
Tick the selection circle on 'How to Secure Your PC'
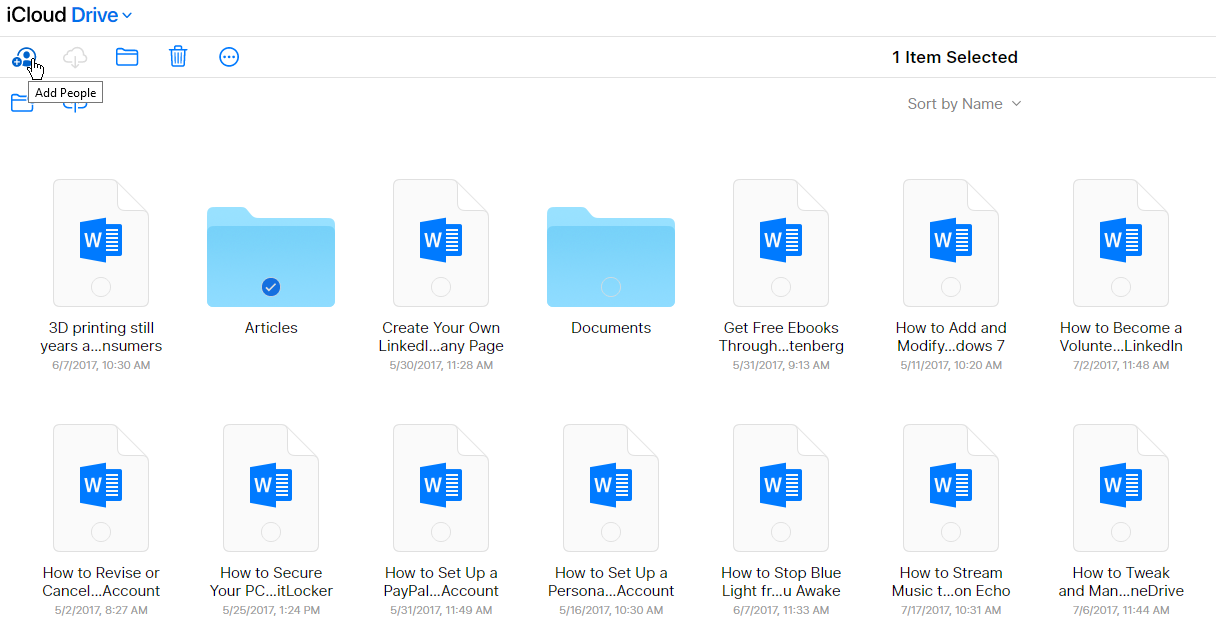[271, 532]
